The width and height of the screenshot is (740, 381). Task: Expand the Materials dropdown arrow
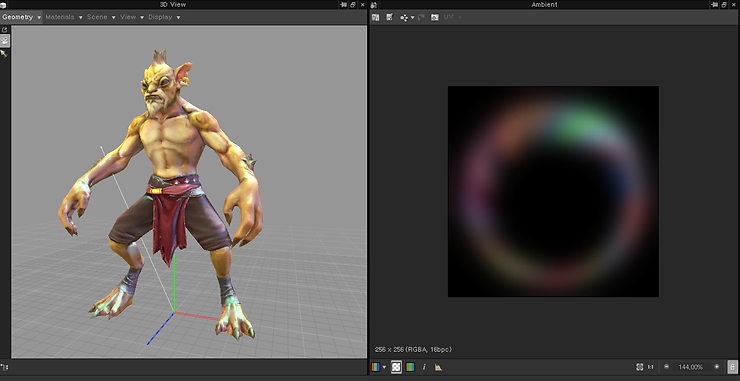[80, 17]
